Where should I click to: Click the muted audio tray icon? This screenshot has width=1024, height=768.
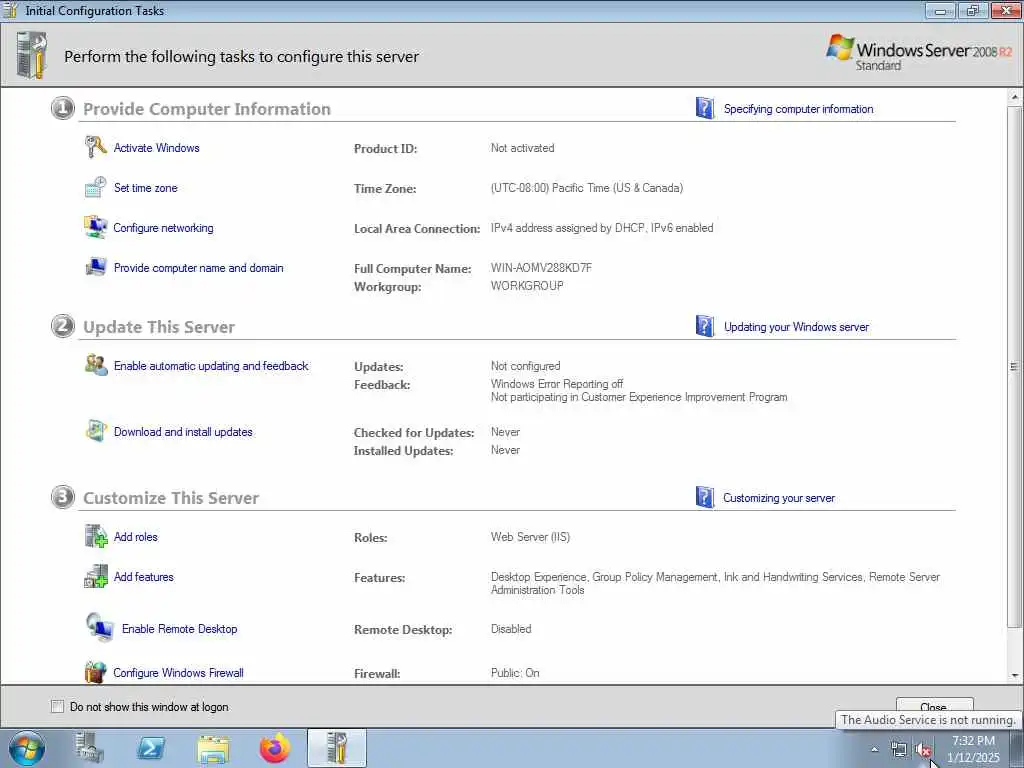[922, 750]
